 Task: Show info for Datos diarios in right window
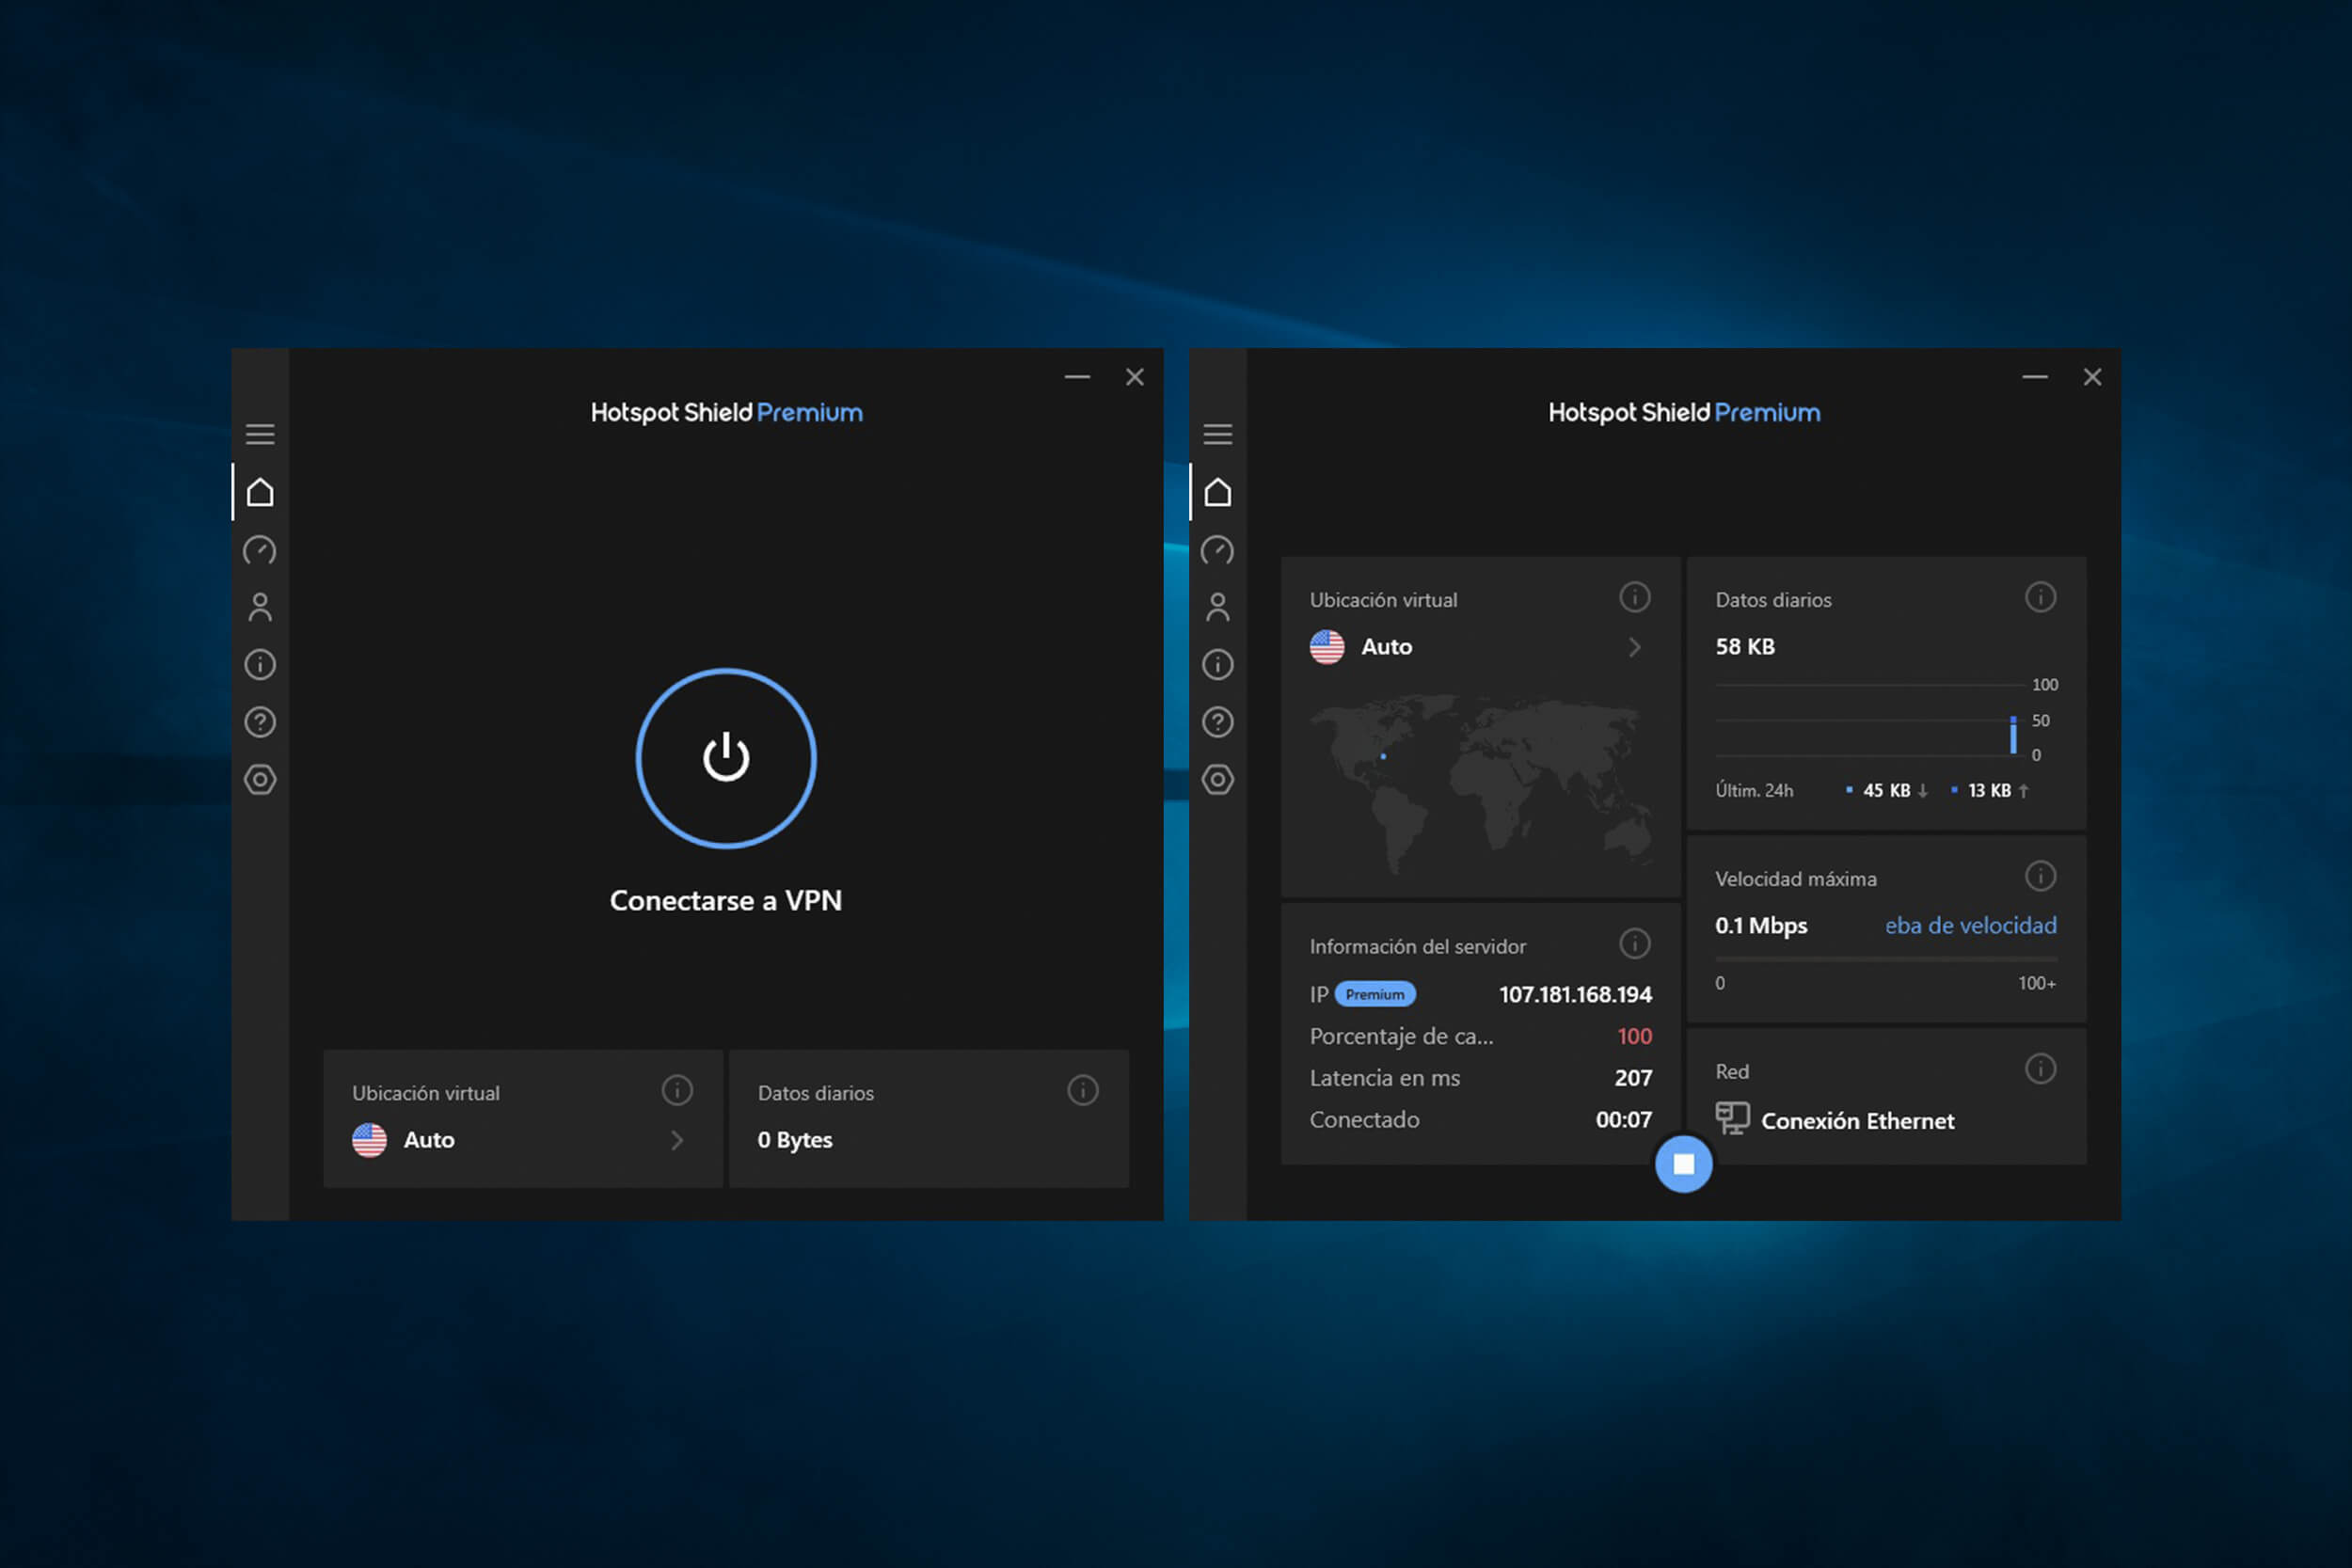coord(2041,597)
